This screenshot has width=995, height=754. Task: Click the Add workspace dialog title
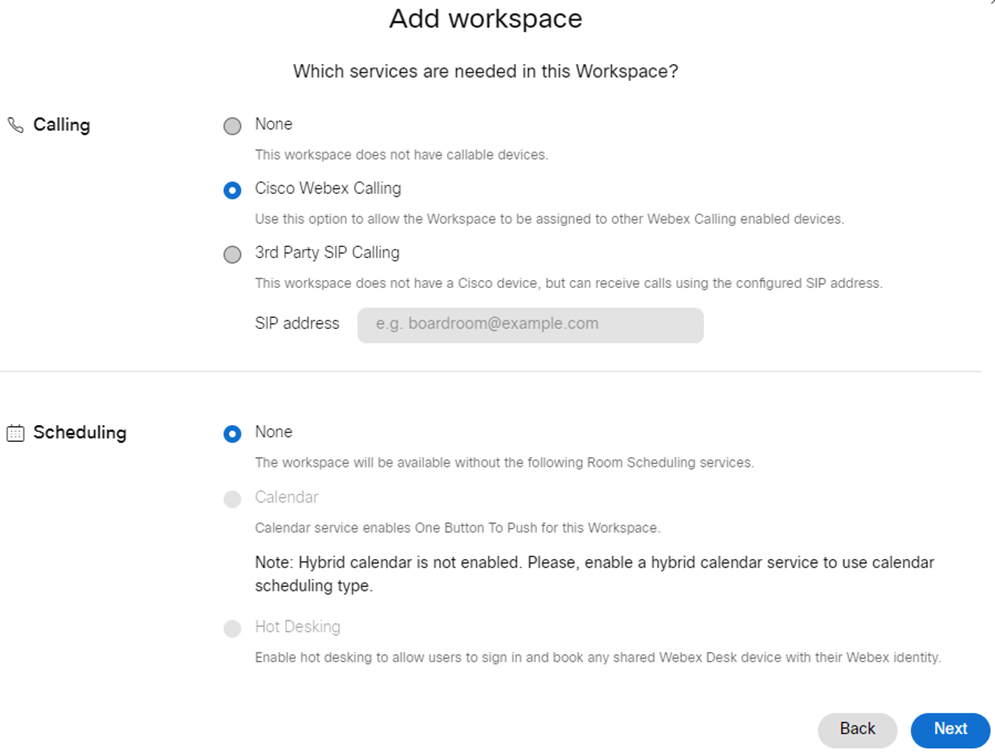pyautogui.click(x=485, y=19)
